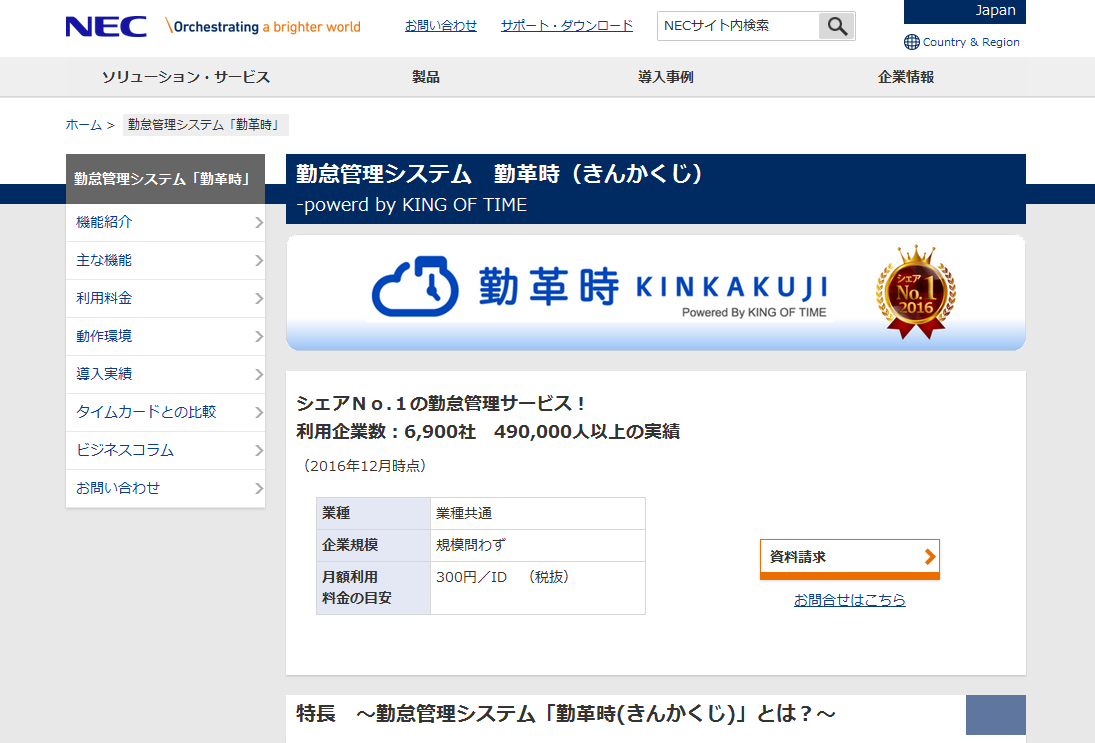Screen dimensions: 1095x743
Task: Select 利用料金 in the sidebar
Action: click(x=166, y=298)
